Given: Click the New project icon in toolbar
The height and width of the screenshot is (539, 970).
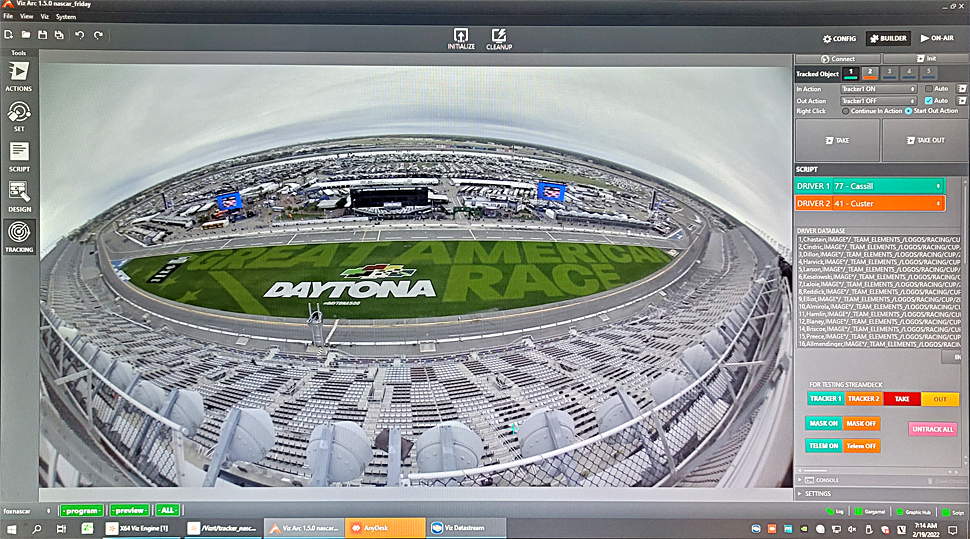Looking at the screenshot, I should click(9, 35).
